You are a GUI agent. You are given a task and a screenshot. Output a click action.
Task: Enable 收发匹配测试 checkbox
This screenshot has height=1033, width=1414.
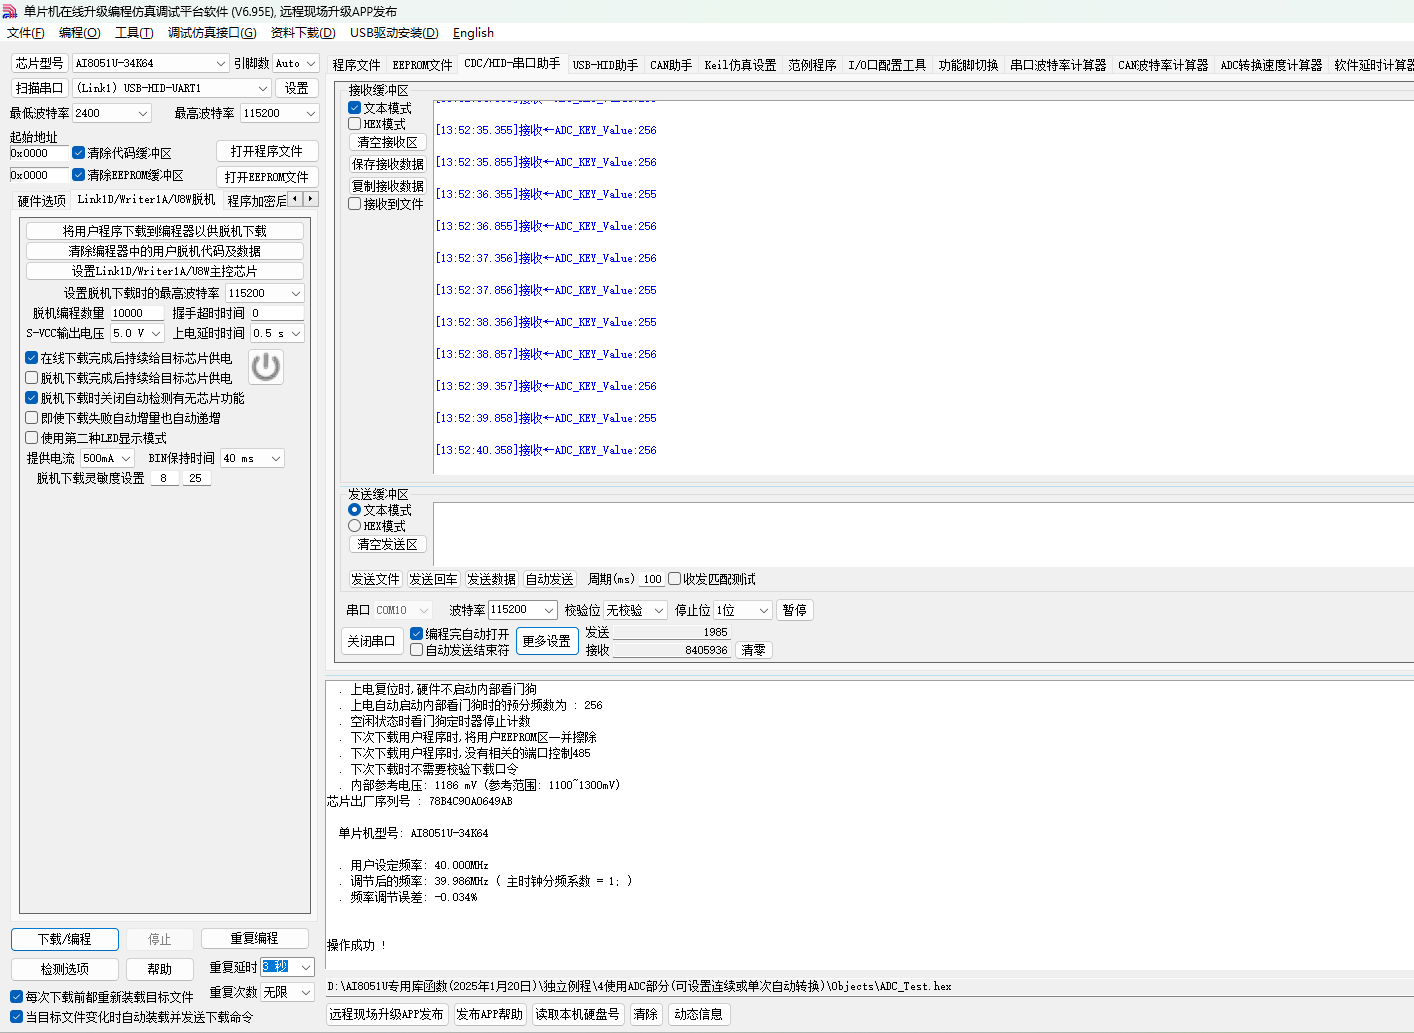(x=674, y=579)
